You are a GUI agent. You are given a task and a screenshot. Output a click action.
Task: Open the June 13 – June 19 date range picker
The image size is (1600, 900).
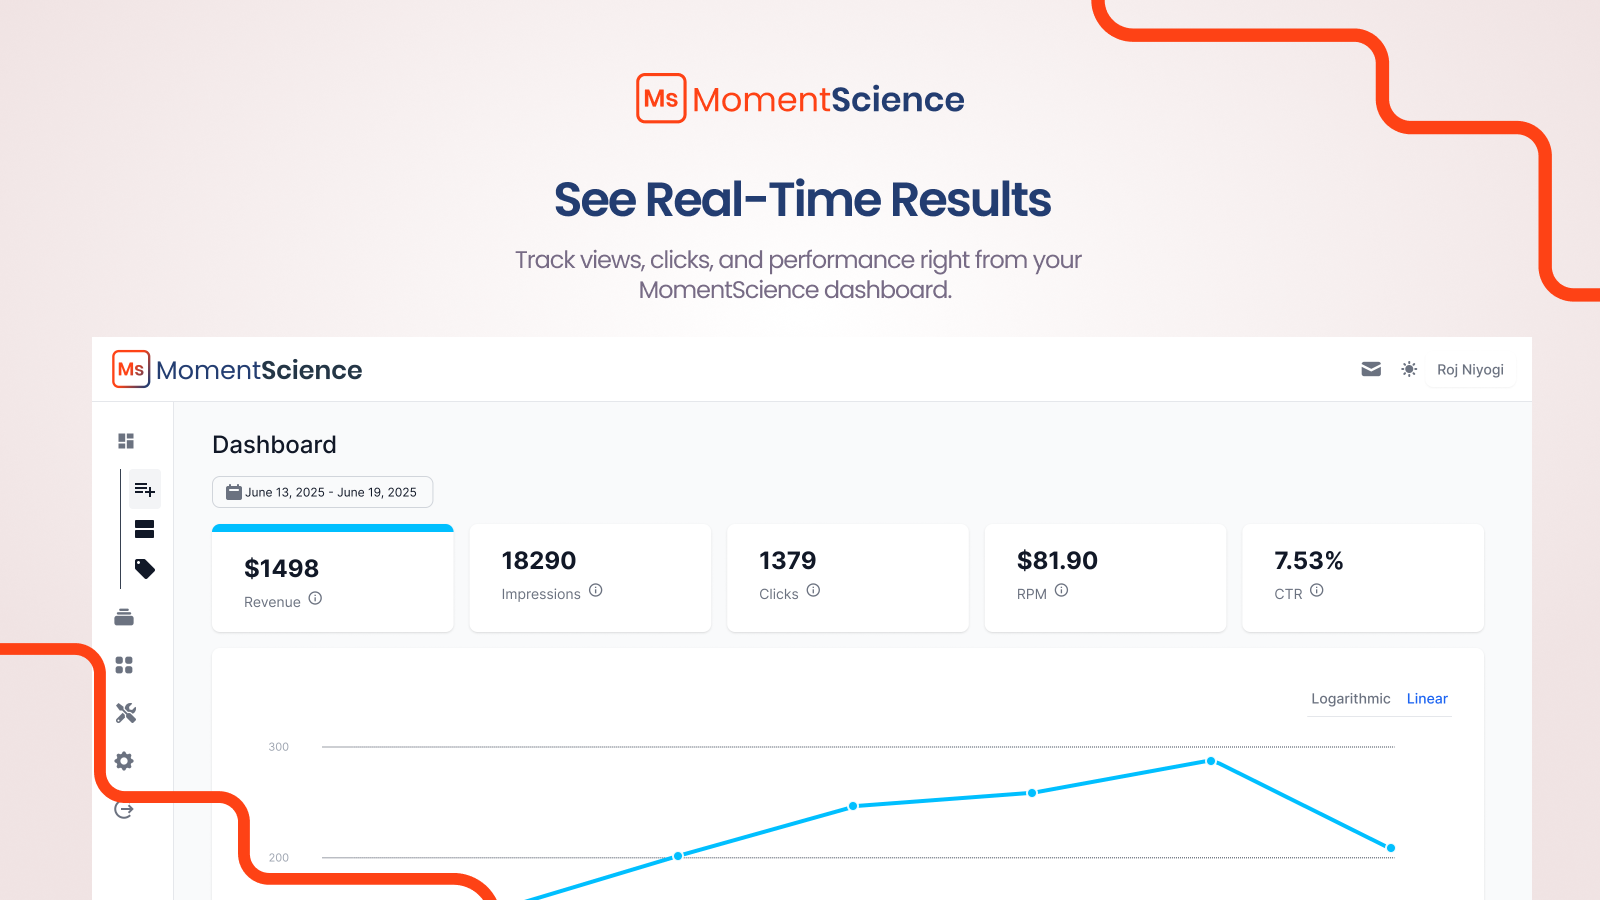[x=322, y=492]
